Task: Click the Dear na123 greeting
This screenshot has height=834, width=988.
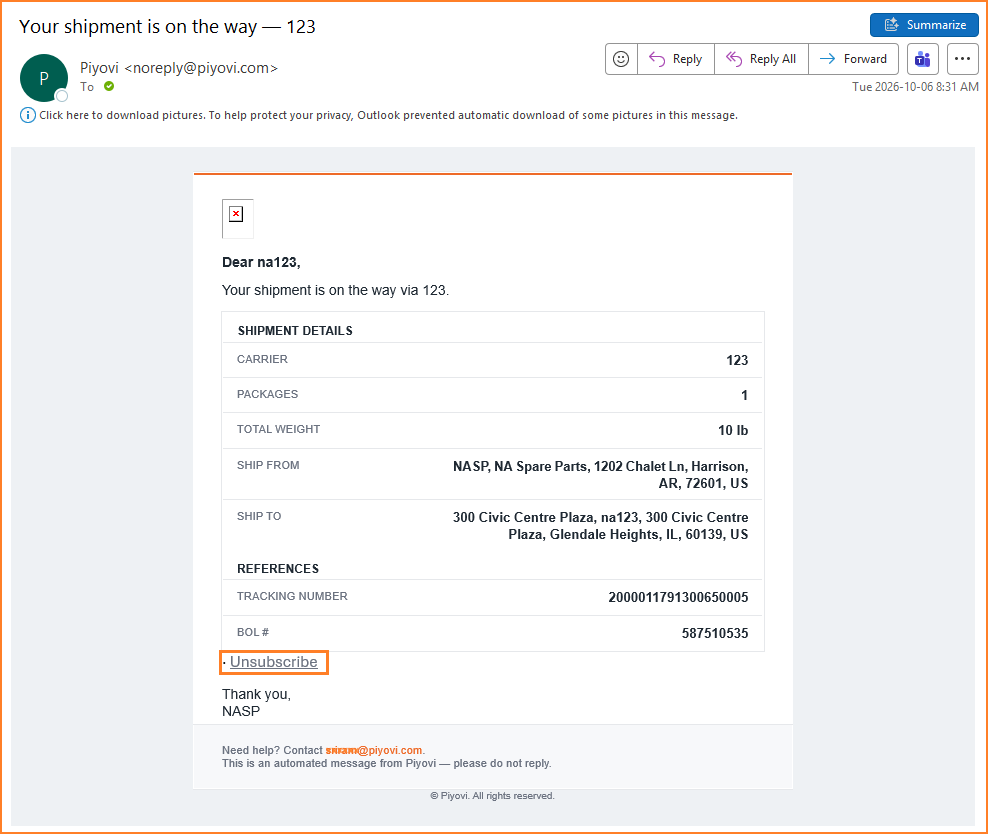Action: pyautogui.click(x=261, y=263)
